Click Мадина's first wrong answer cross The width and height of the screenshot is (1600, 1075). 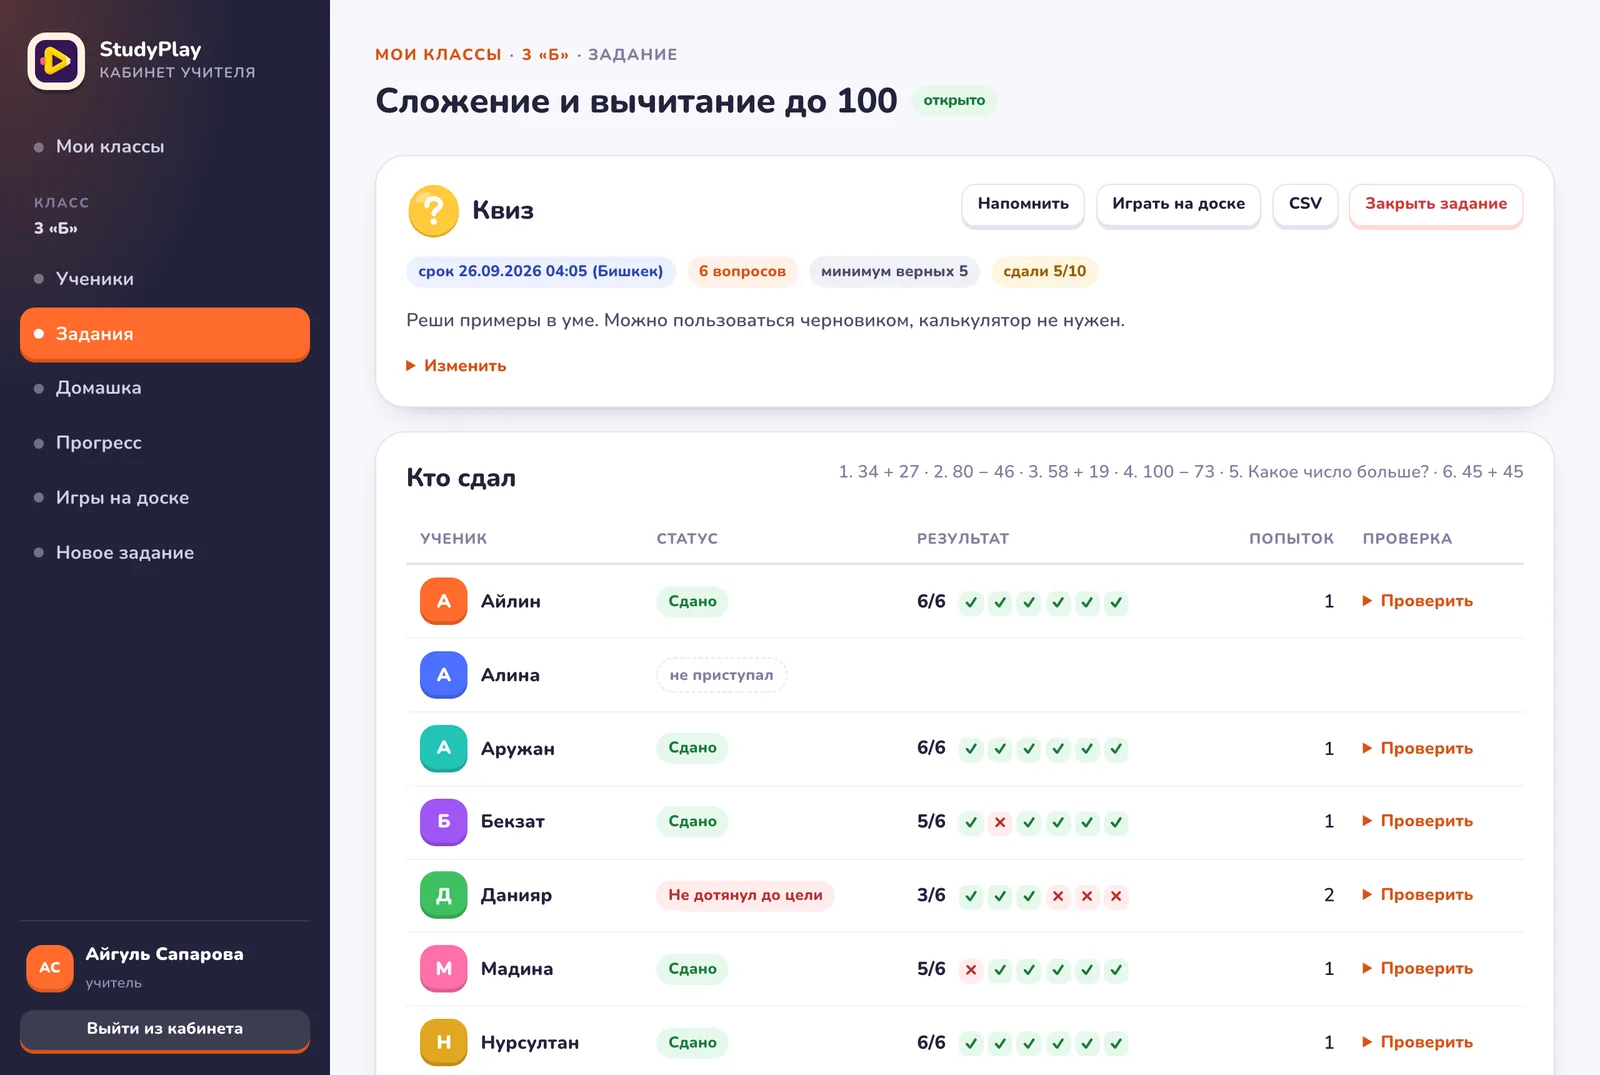tap(971, 970)
